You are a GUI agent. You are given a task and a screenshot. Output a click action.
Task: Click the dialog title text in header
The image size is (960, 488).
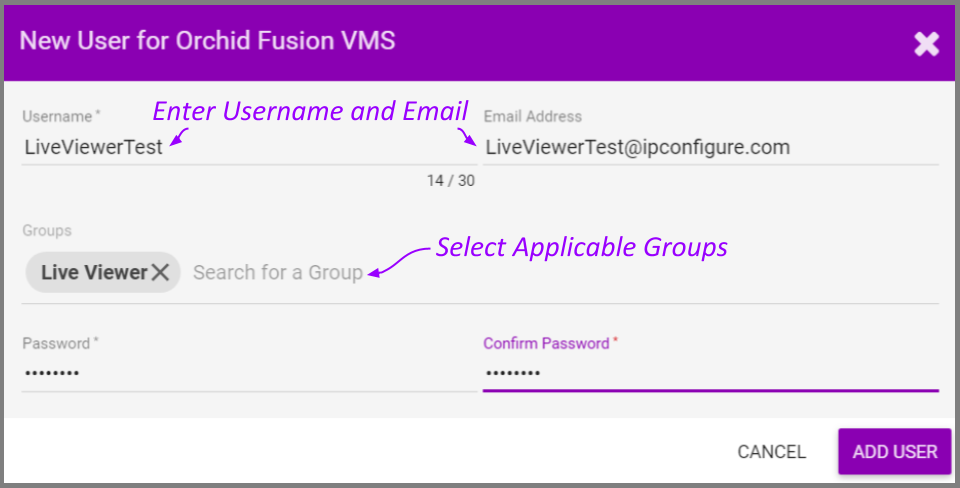(x=207, y=42)
